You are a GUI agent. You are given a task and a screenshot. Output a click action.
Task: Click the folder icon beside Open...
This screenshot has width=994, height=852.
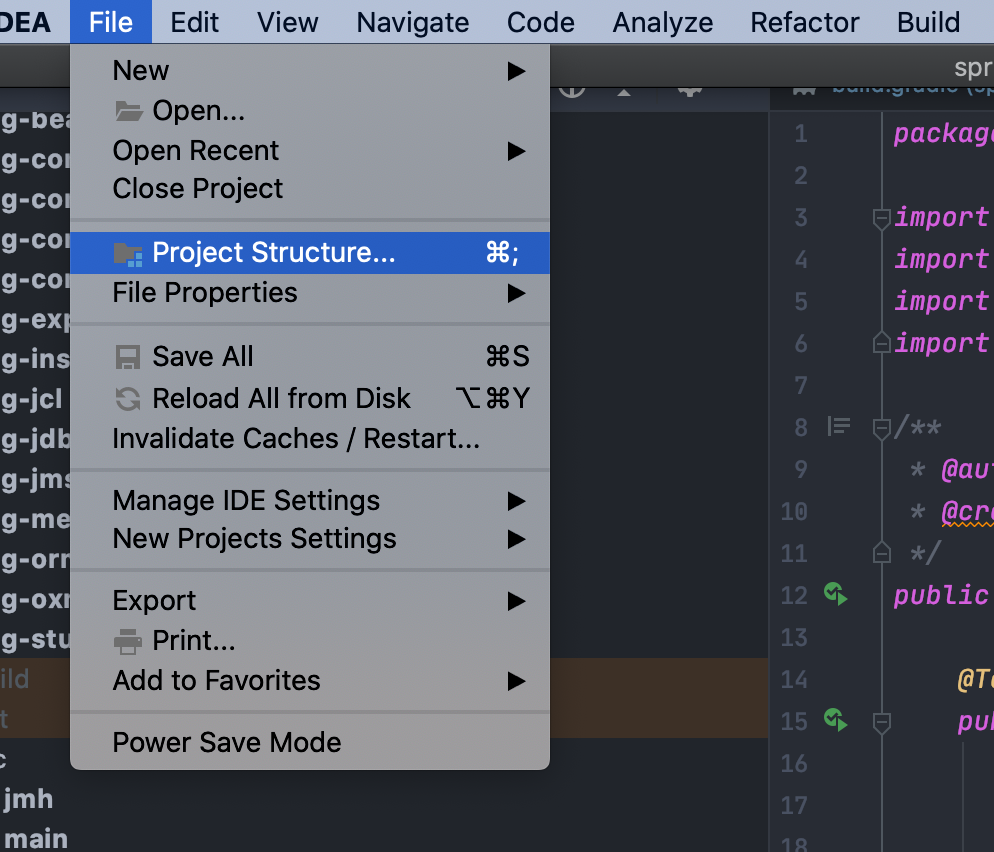click(x=129, y=111)
